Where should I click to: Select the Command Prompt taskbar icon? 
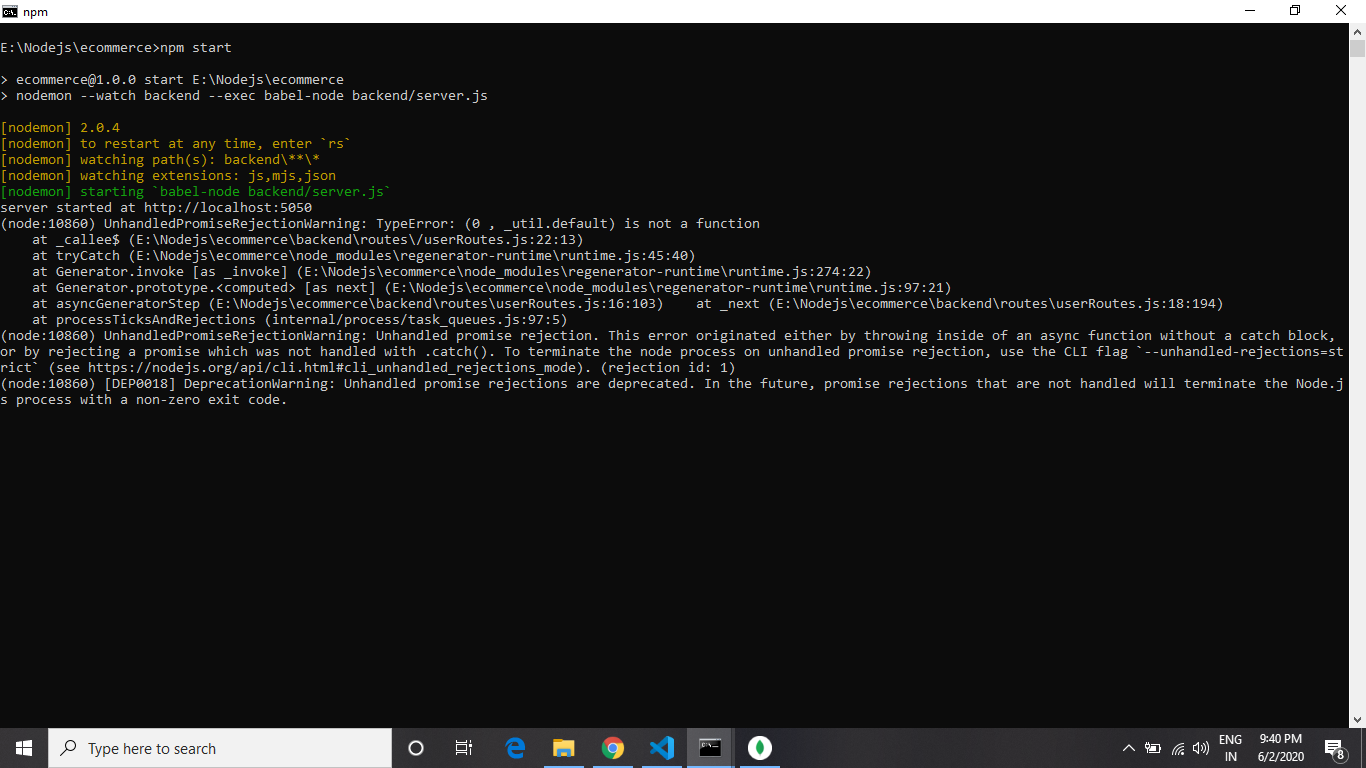click(710, 748)
